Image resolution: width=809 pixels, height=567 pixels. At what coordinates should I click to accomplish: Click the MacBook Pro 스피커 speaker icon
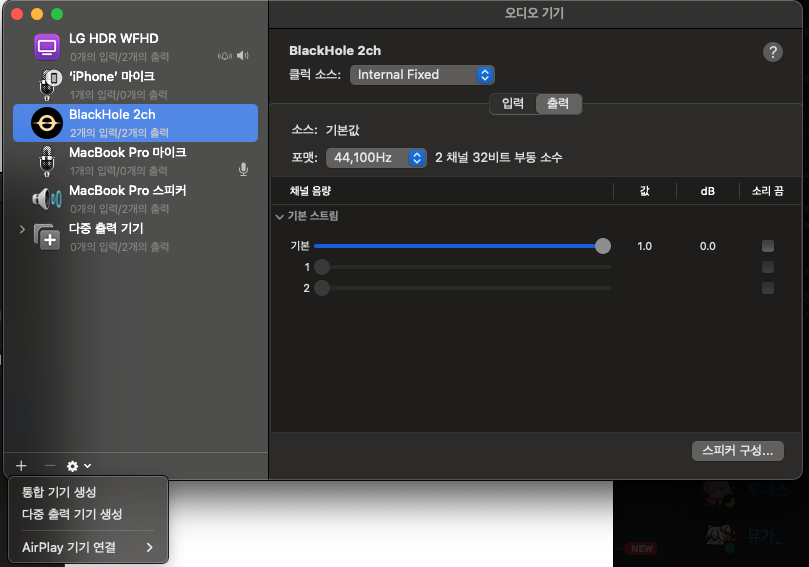coord(47,199)
